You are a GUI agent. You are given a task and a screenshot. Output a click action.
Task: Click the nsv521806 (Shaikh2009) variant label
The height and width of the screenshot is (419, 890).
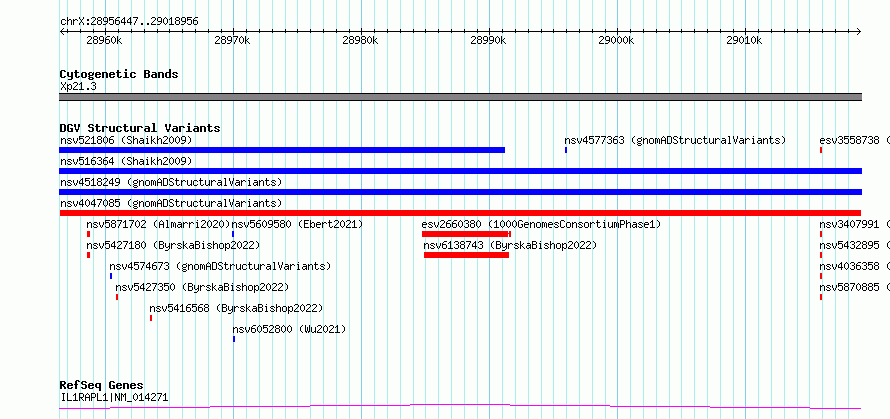[x=126, y=140]
